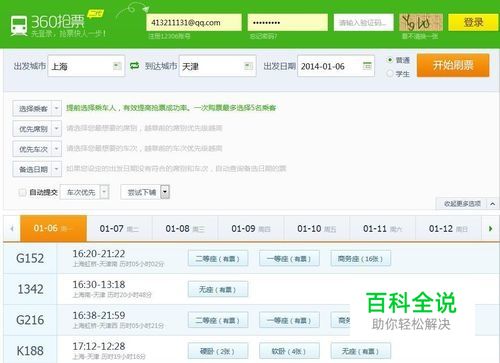The width and height of the screenshot is (500, 363).
Task: Switch to the 01-12 date tab
Action: 448,229
